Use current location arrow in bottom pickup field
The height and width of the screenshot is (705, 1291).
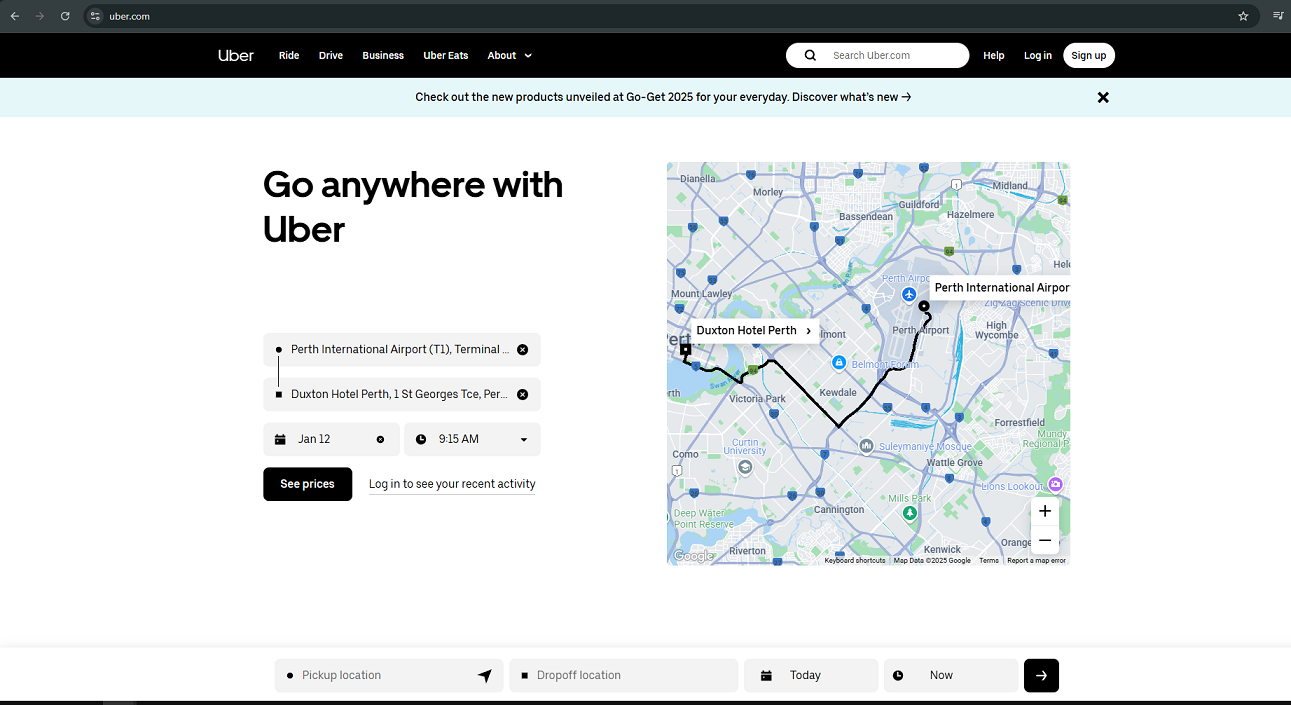pyautogui.click(x=485, y=675)
